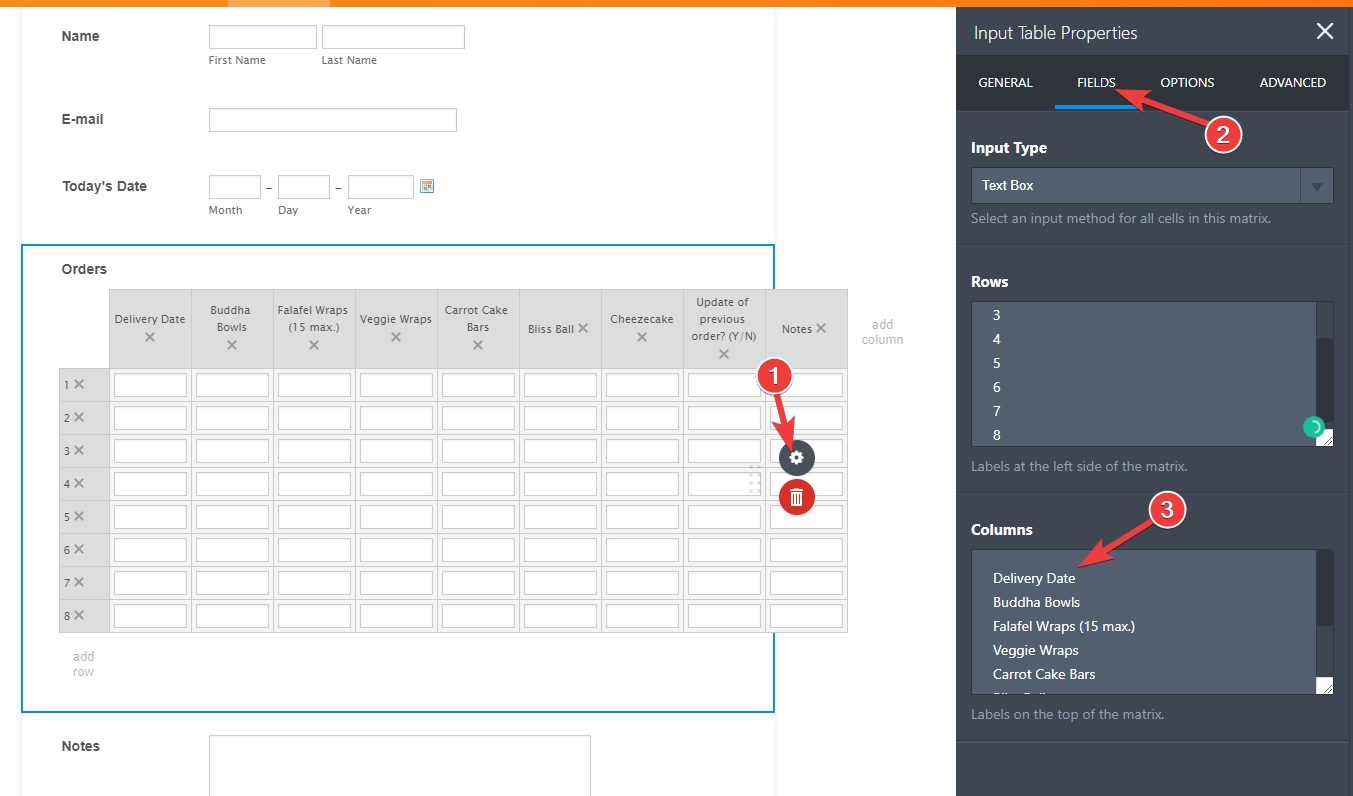Click the add column link
The image size is (1353, 796).
click(882, 331)
